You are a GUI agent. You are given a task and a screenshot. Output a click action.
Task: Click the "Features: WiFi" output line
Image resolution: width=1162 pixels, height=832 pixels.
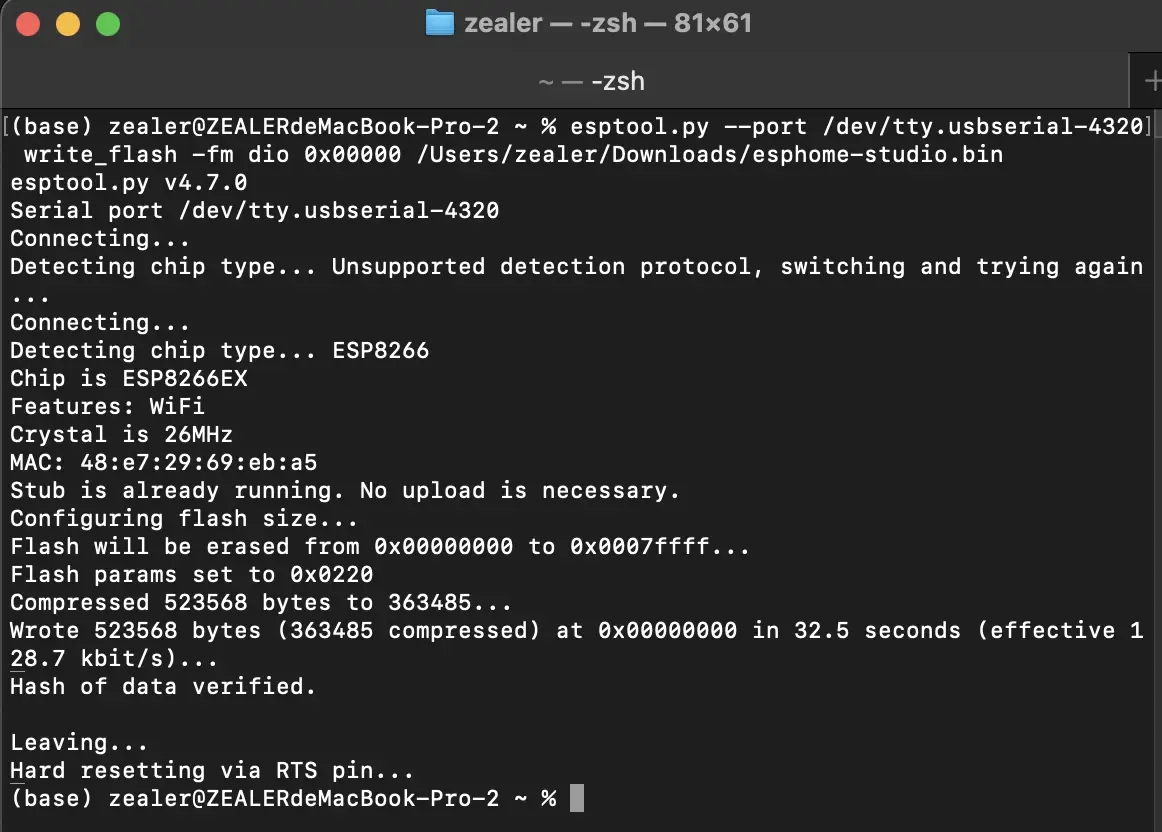(107, 406)
